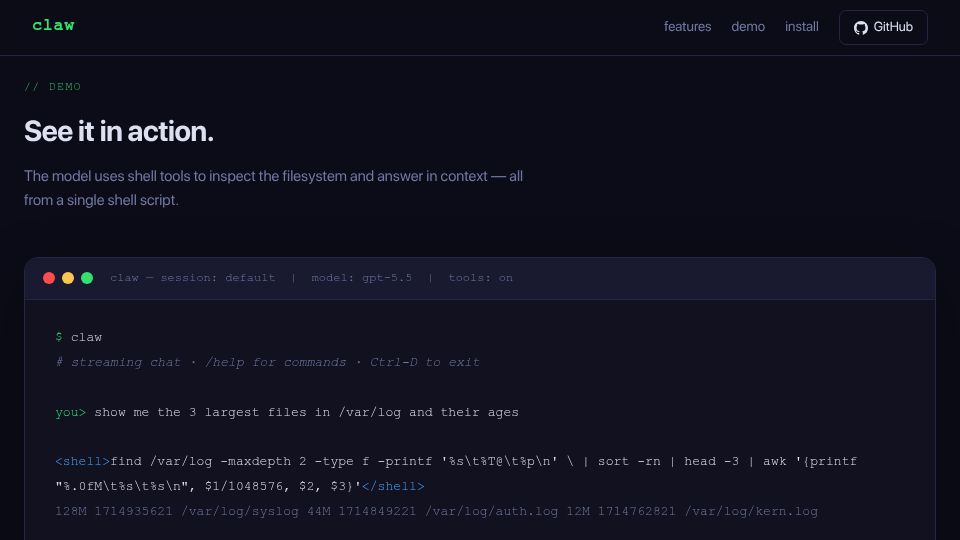Click the 'you>' prompt message line
Screen dimensions: 960x540
[287, 413]
